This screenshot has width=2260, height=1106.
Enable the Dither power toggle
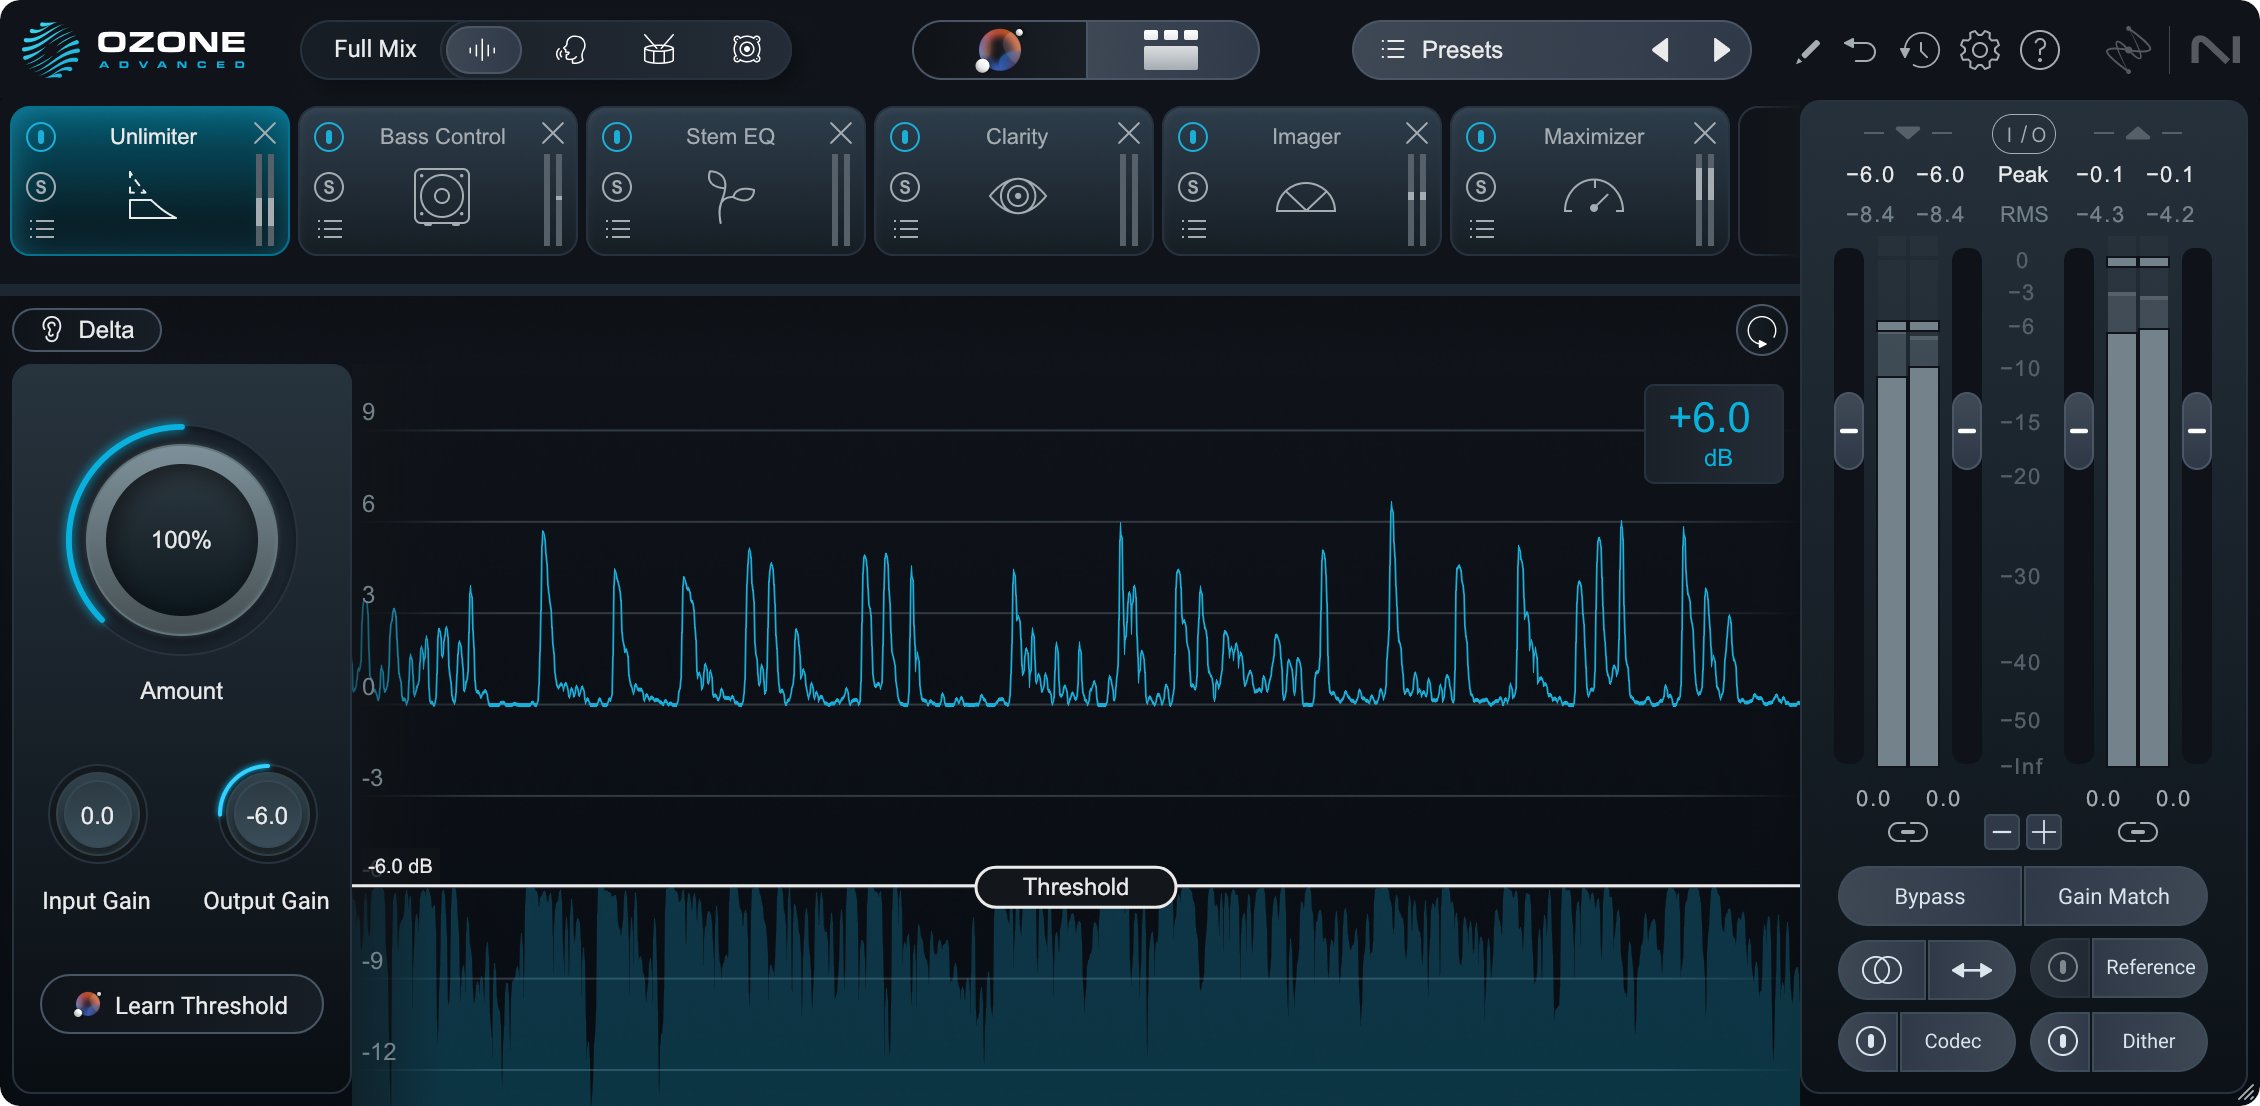pyautogui.click(x=2062, y=1041)
